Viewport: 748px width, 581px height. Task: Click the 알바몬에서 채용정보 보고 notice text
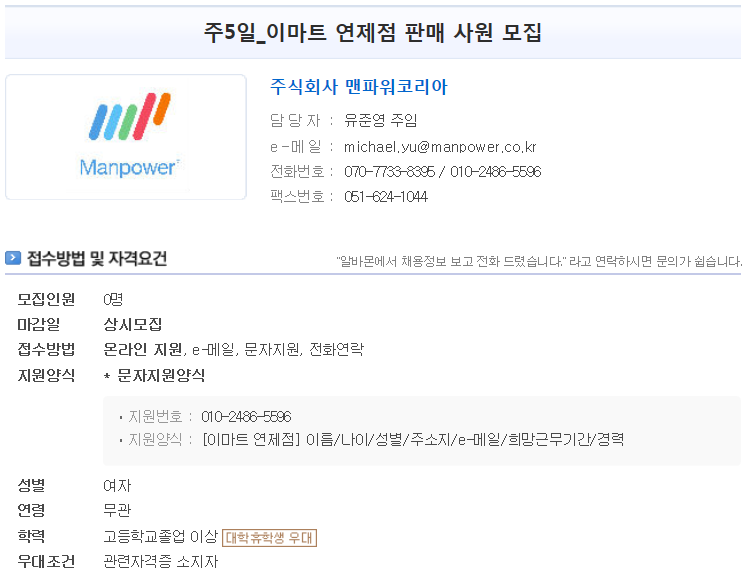(x=539, y=261)
